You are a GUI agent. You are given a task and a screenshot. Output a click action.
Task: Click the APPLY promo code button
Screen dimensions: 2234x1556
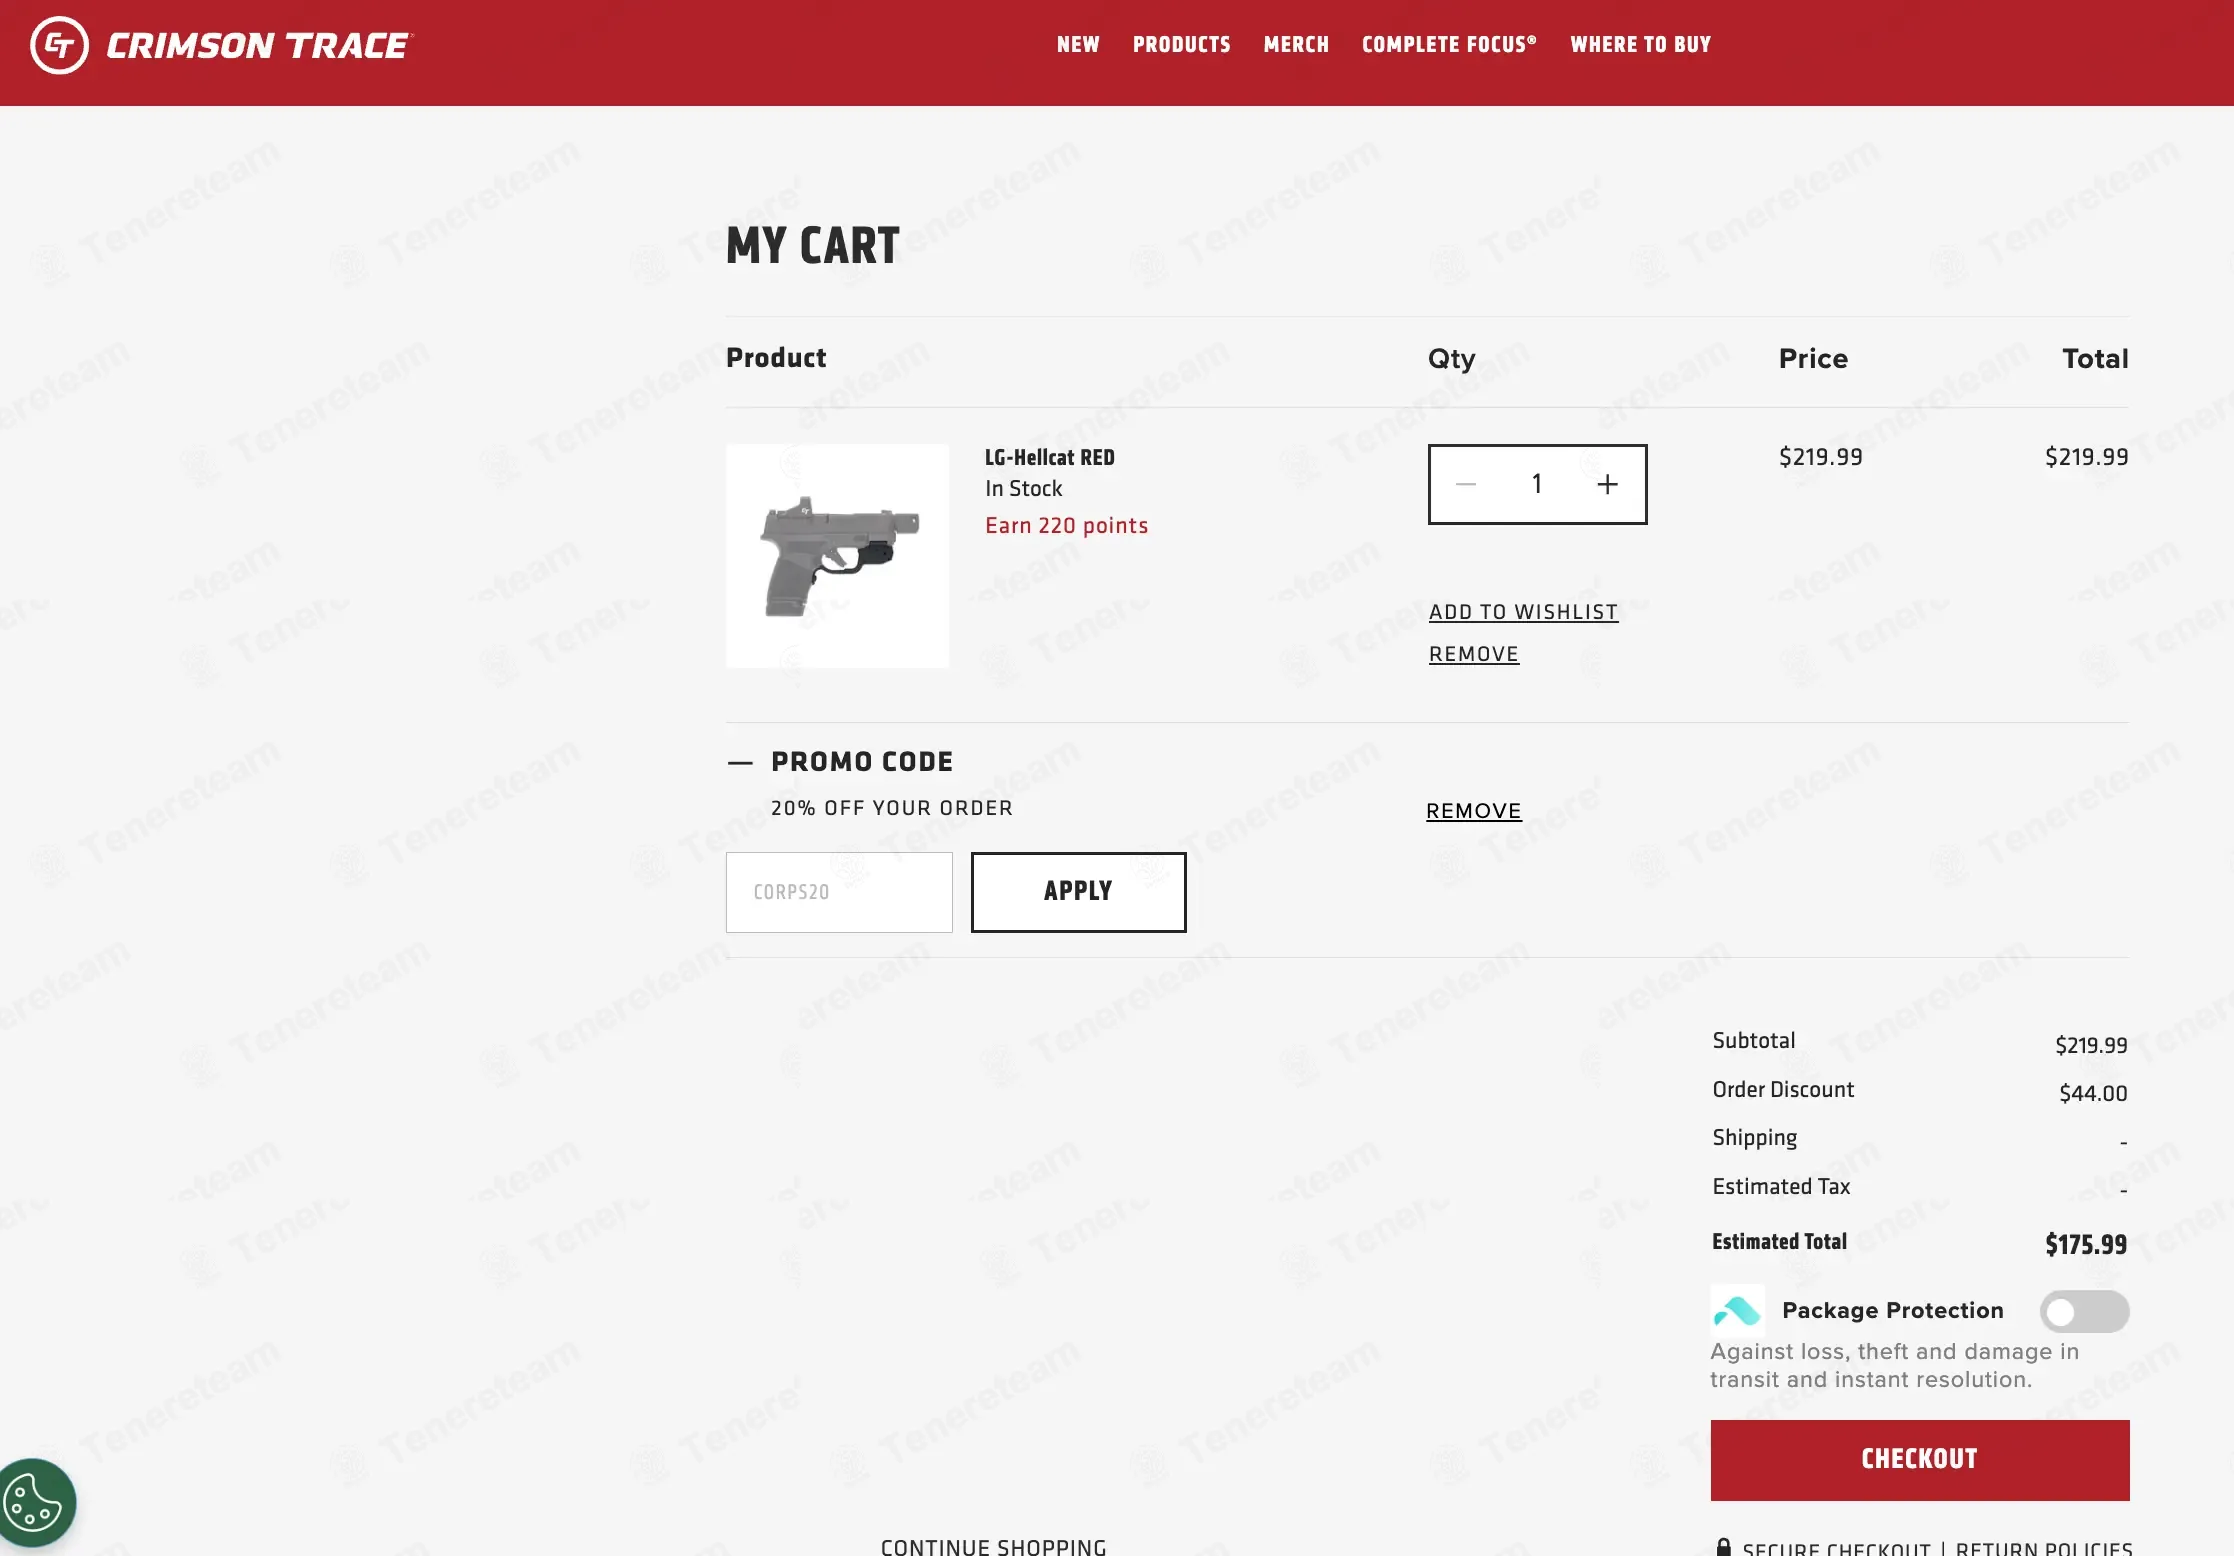pos(1078,892)
